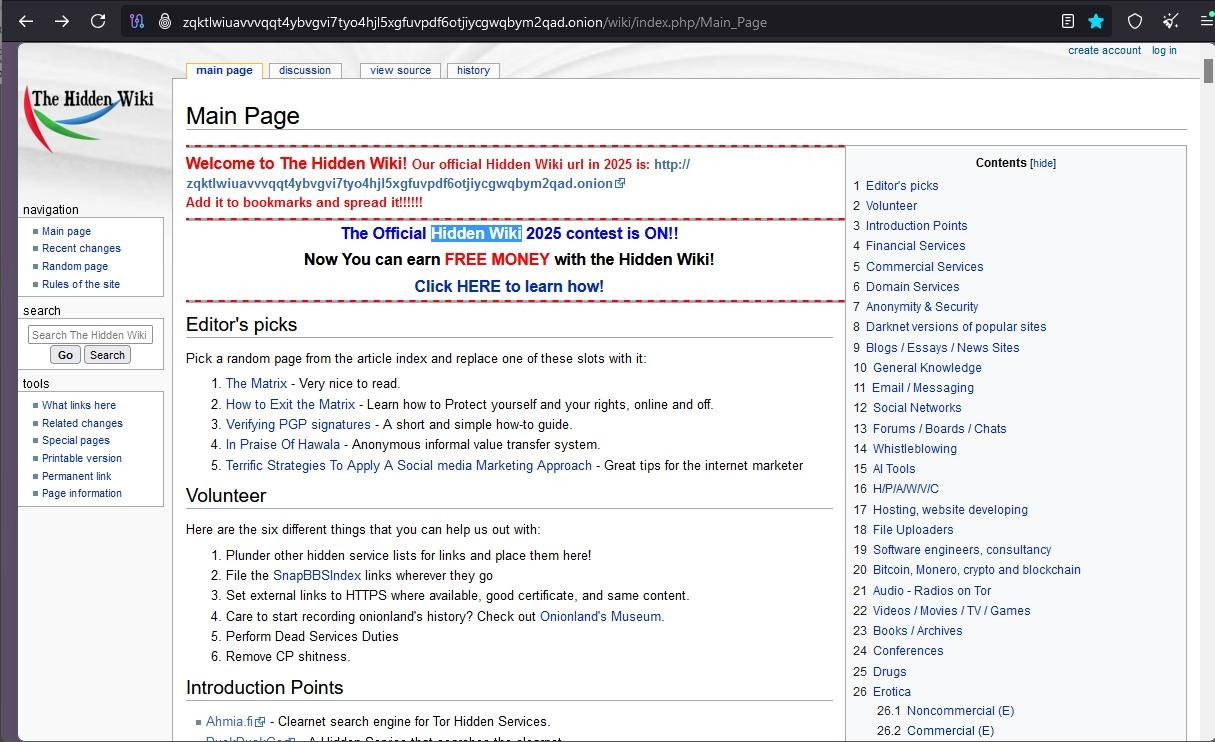The width and height of the screenshot is (1215, 742).
Task: Click the onion padlock in the address bar
Action: pyautogui.click(x=165, y=20)
